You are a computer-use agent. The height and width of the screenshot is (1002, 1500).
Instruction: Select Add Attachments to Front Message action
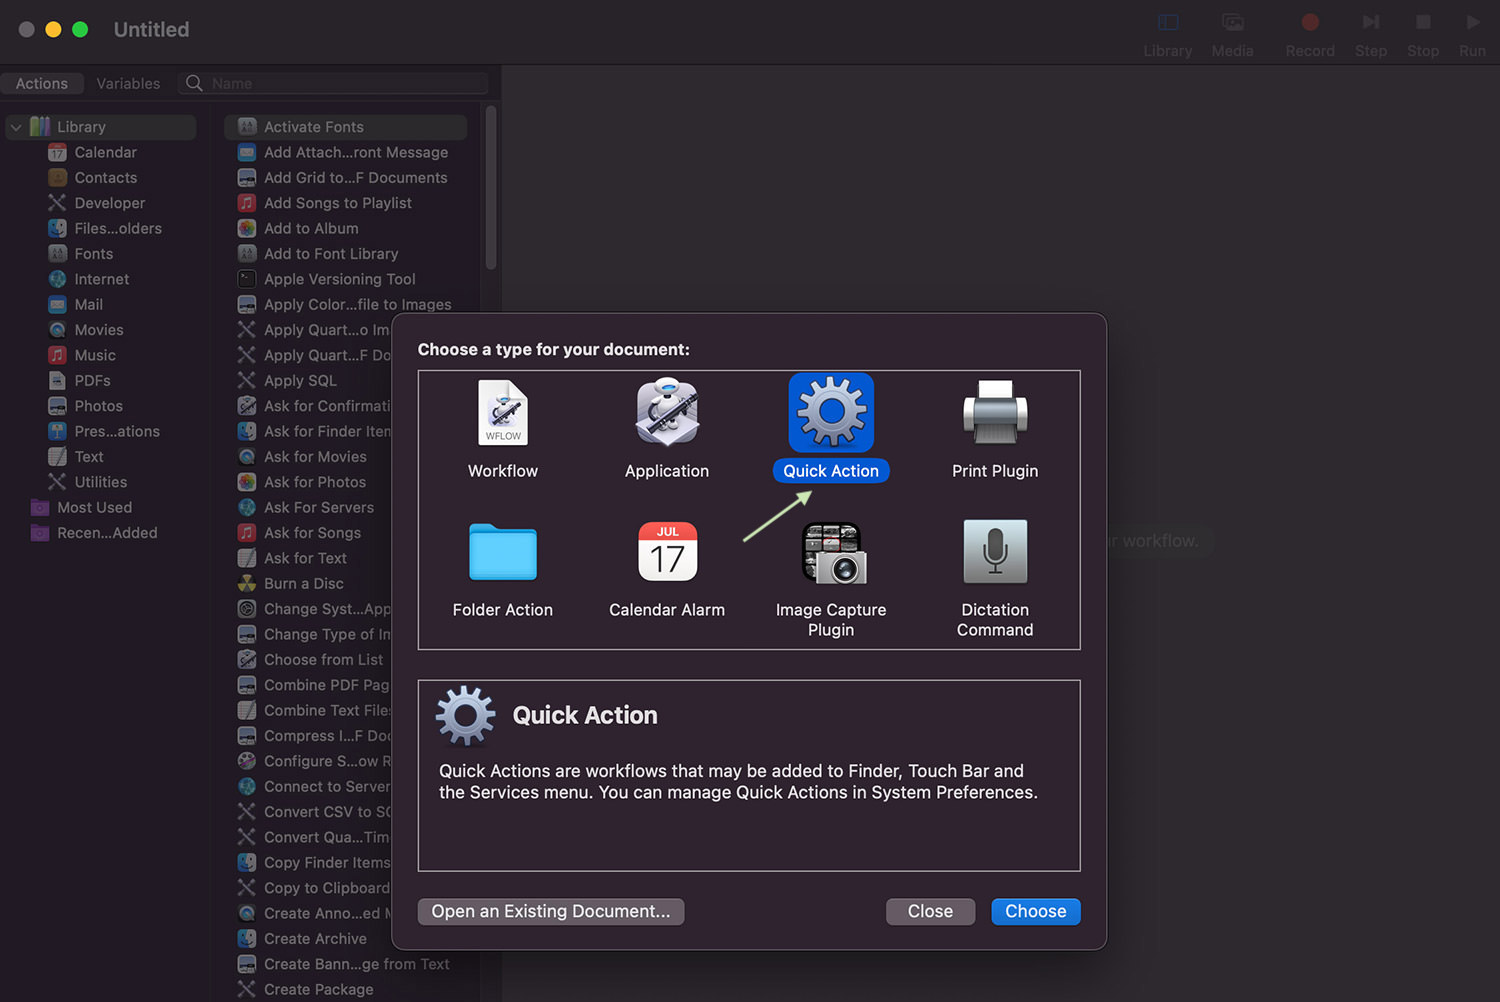click(x=346, y=152)
